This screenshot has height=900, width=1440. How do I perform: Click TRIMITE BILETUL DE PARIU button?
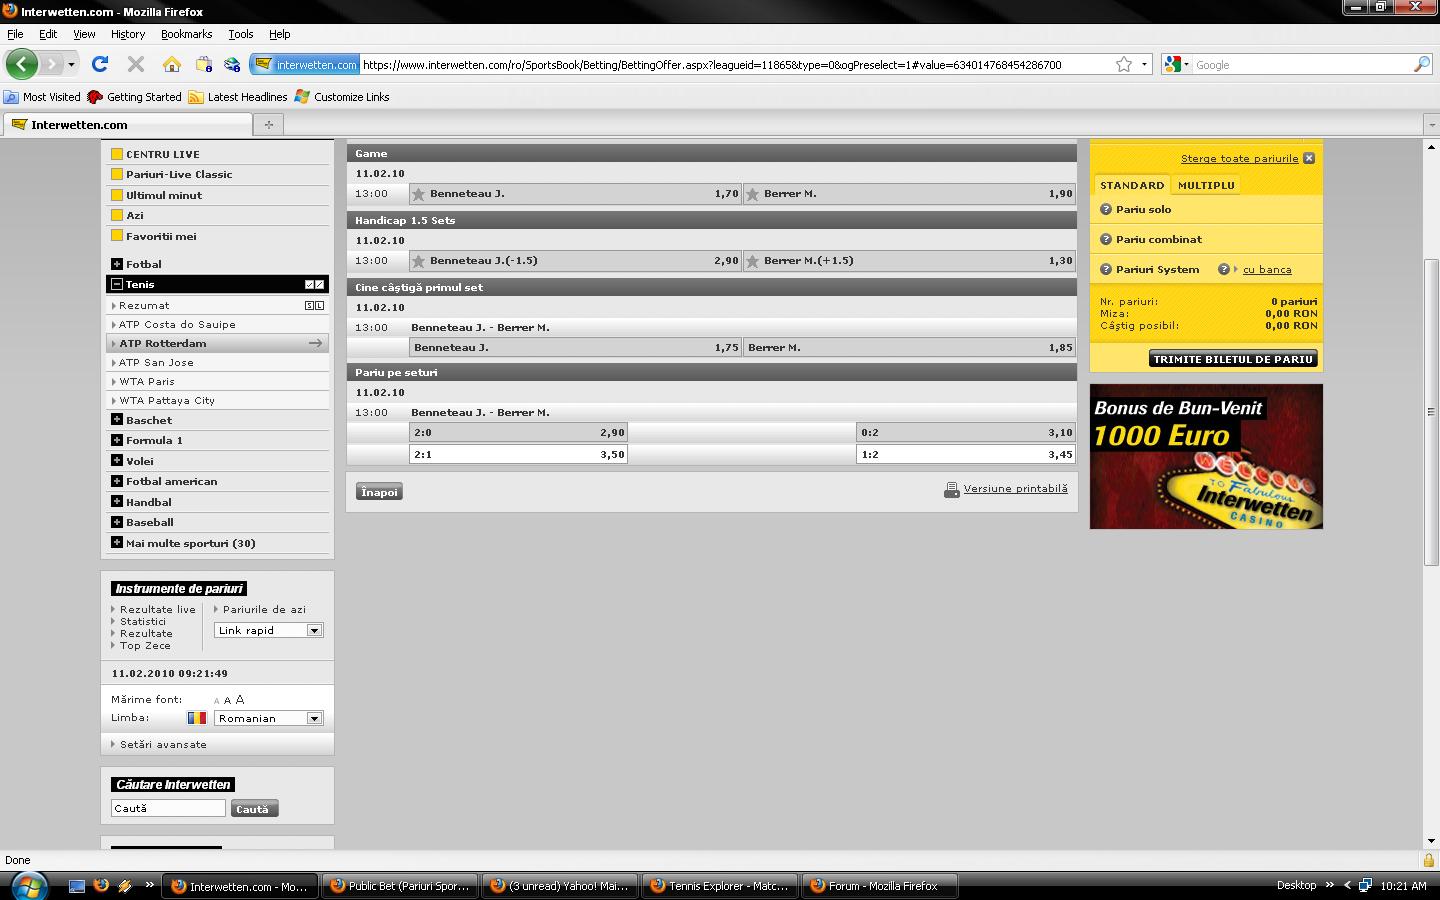(1233, 359)
